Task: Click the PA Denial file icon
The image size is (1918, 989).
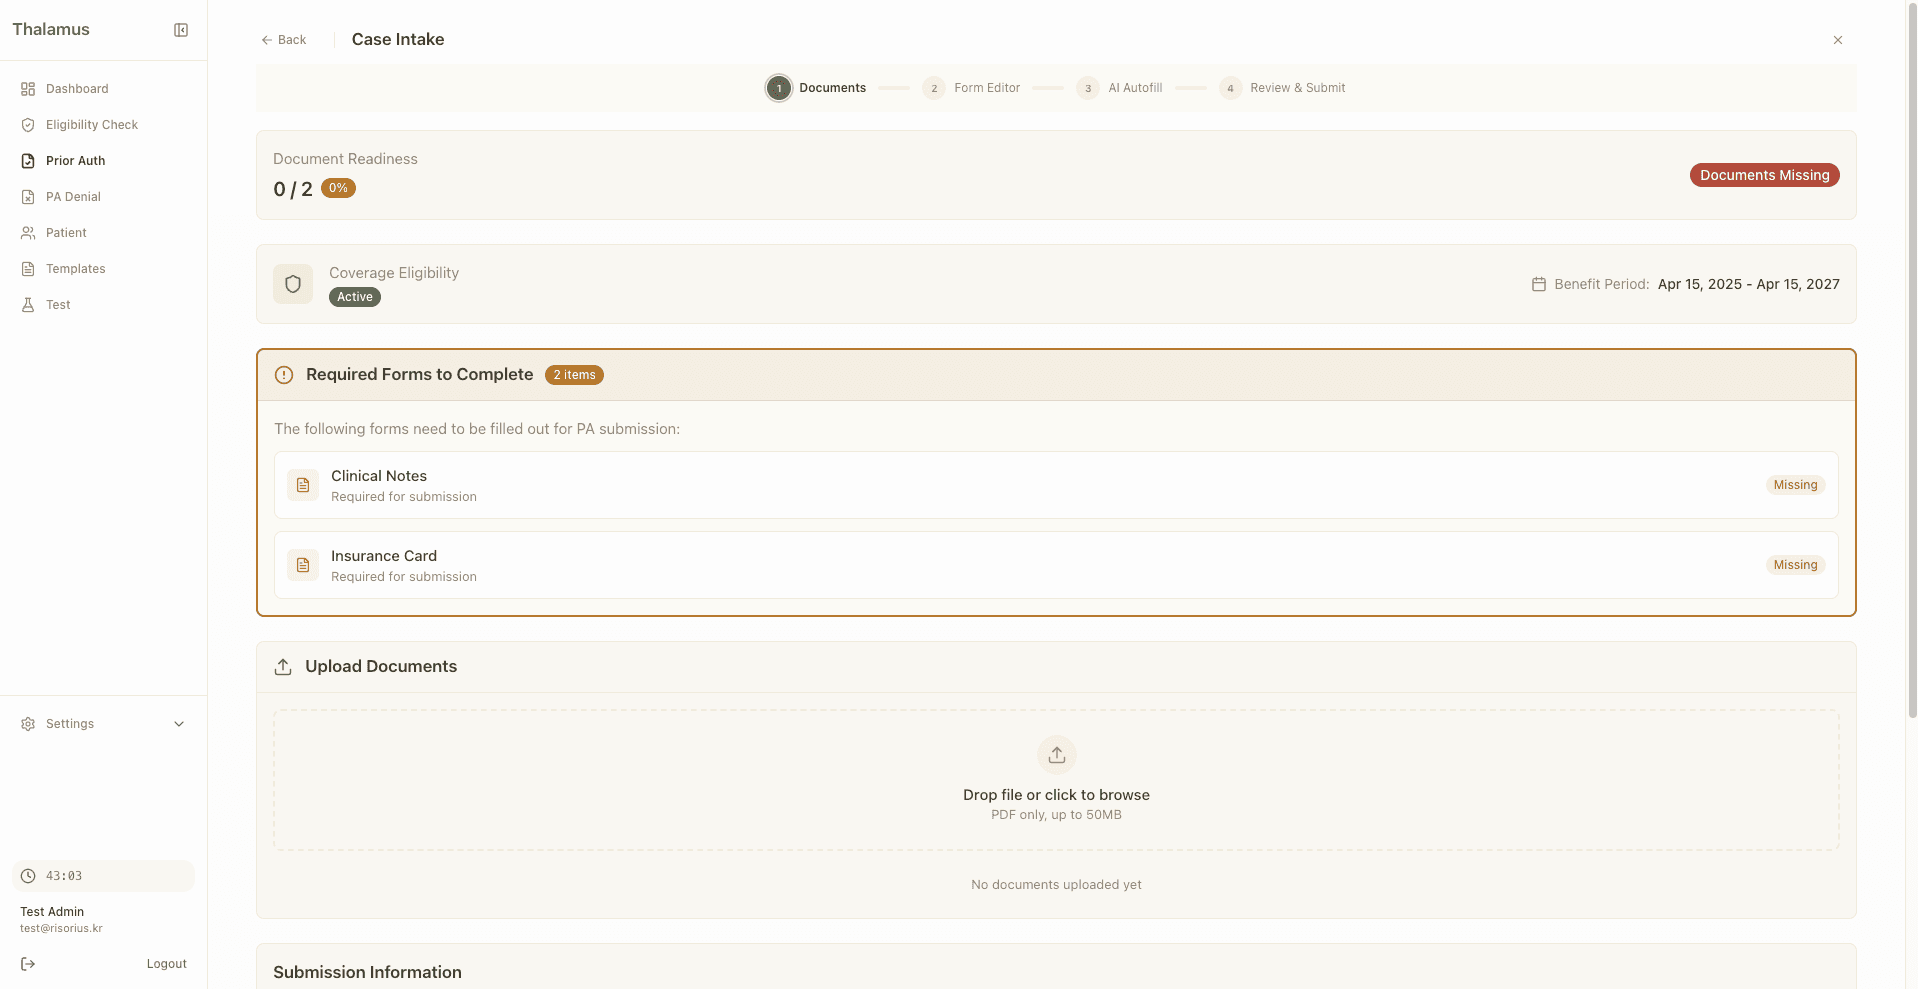Action: pyautogui.click(x=28, y=197)
